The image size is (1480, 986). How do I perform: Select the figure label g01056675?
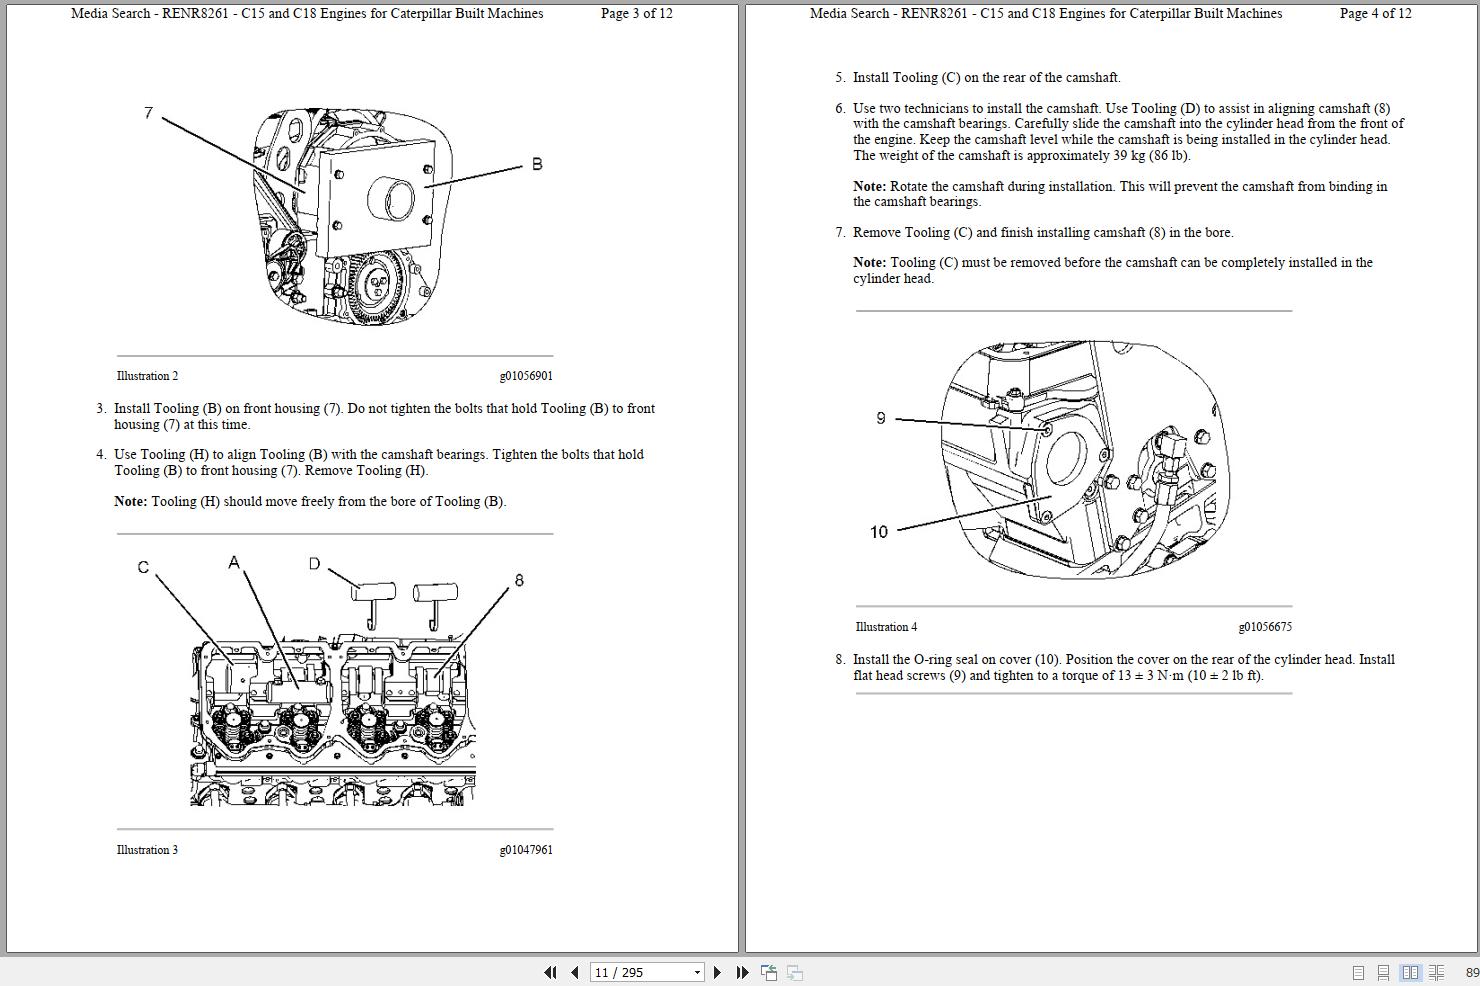[x=1265, y=626]
